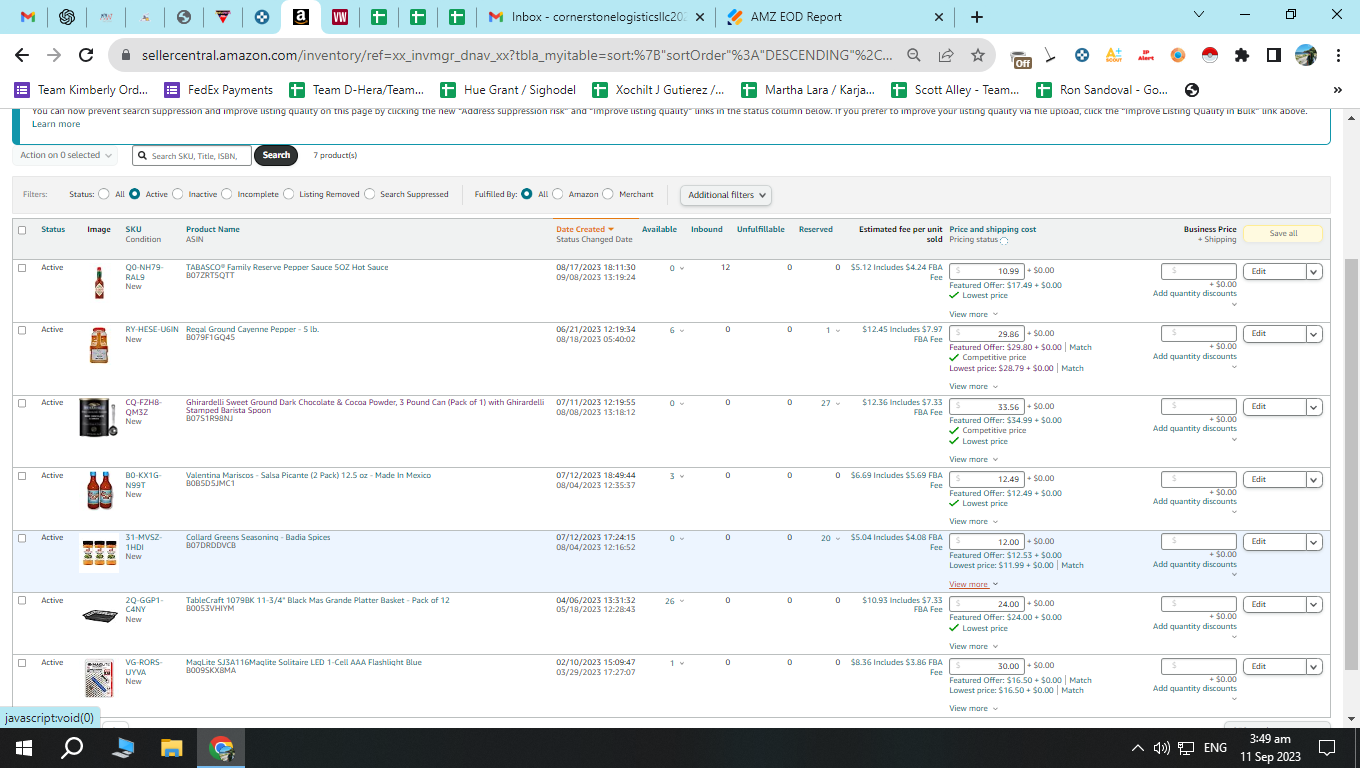1360x768 pixels.
Task: Select the Search Suppressed status filter
Action: coord(370,194)
